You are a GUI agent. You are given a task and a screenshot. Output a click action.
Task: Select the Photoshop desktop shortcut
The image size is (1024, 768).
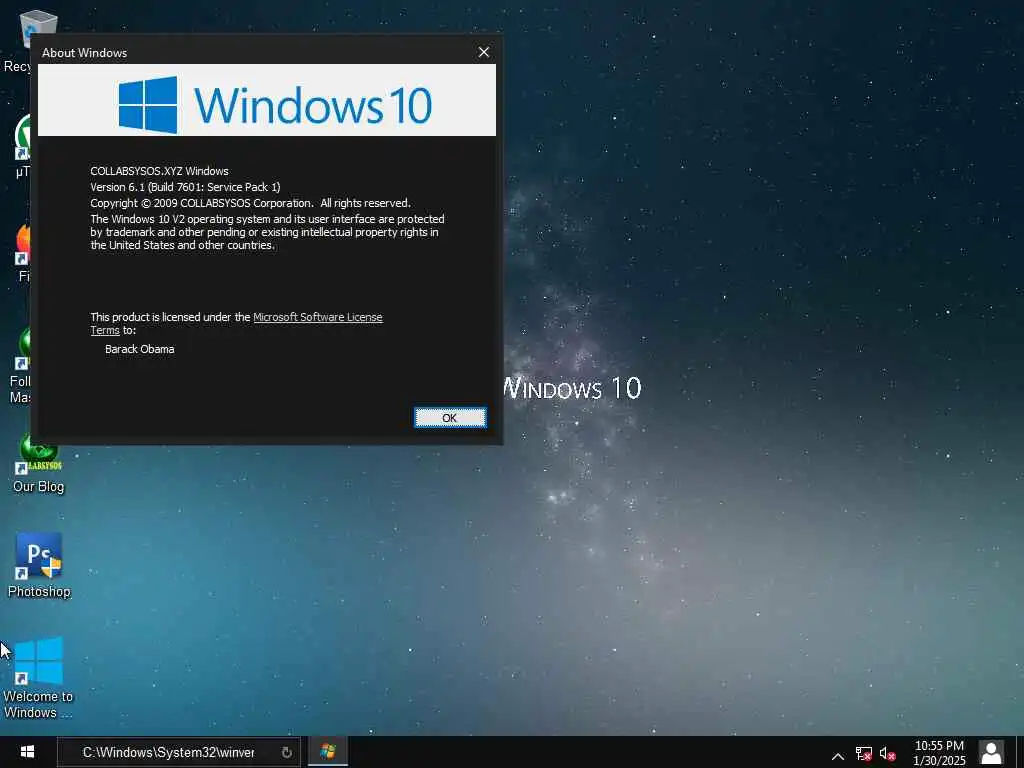[39, 566]
